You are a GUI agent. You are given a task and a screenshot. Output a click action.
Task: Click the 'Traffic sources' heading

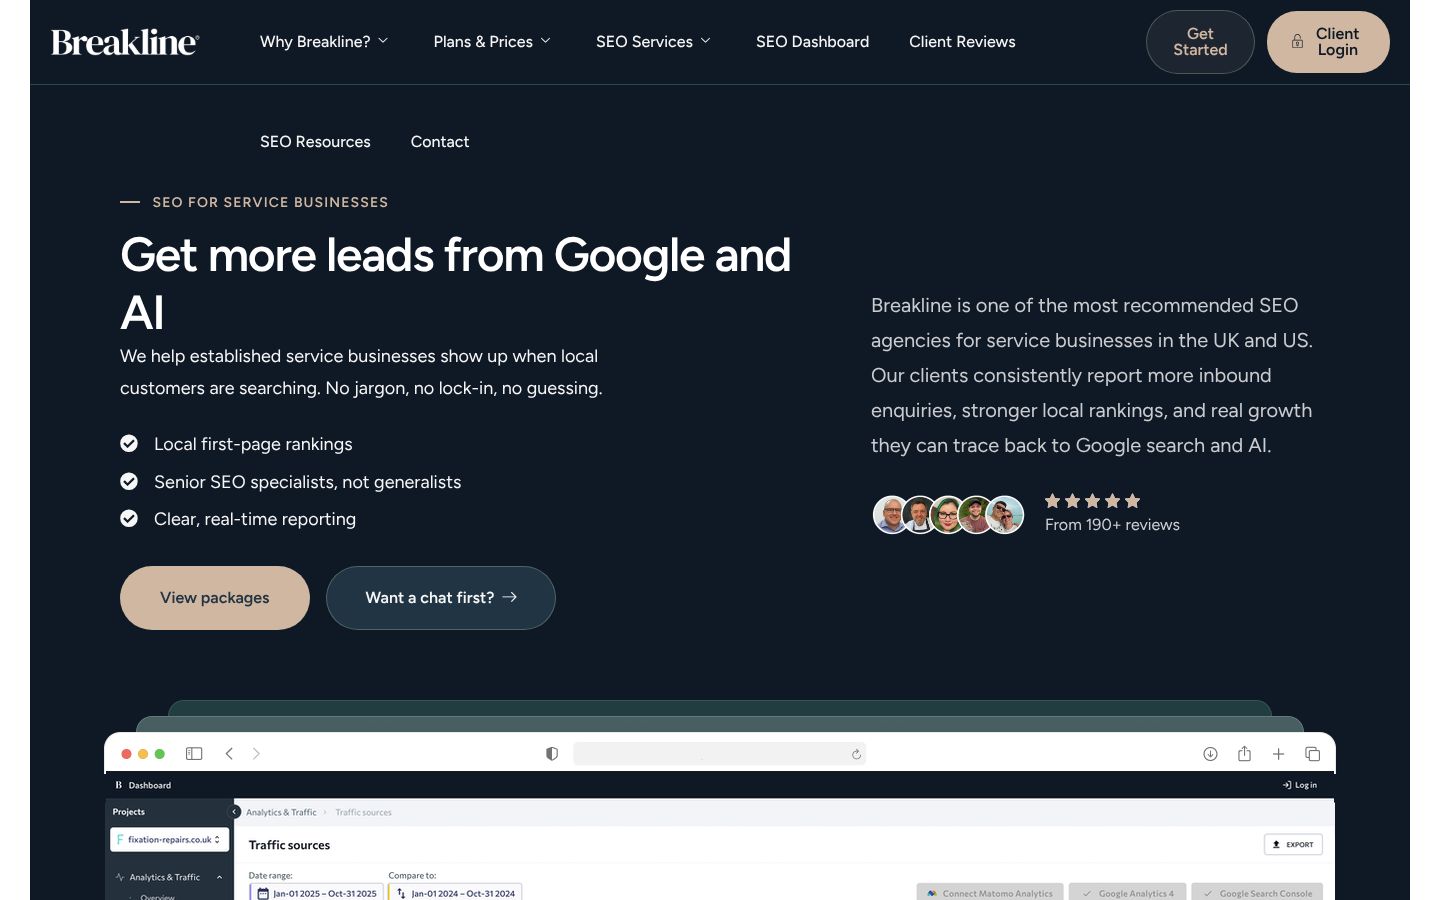289,845
